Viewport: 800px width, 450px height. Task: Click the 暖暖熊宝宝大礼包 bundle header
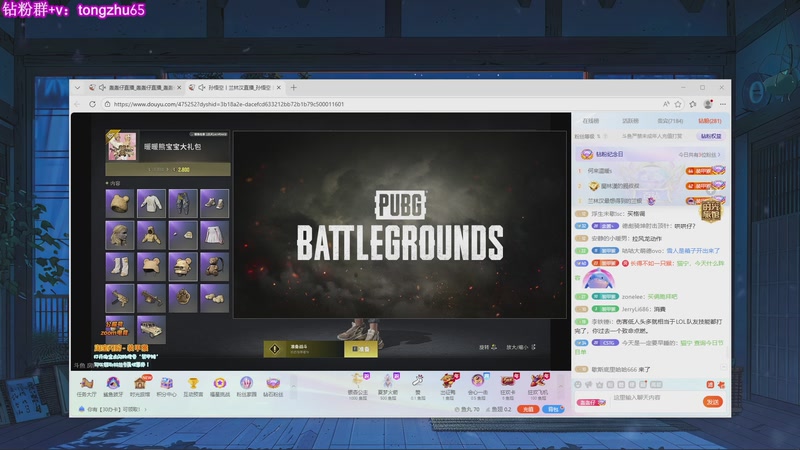(167, 146)
